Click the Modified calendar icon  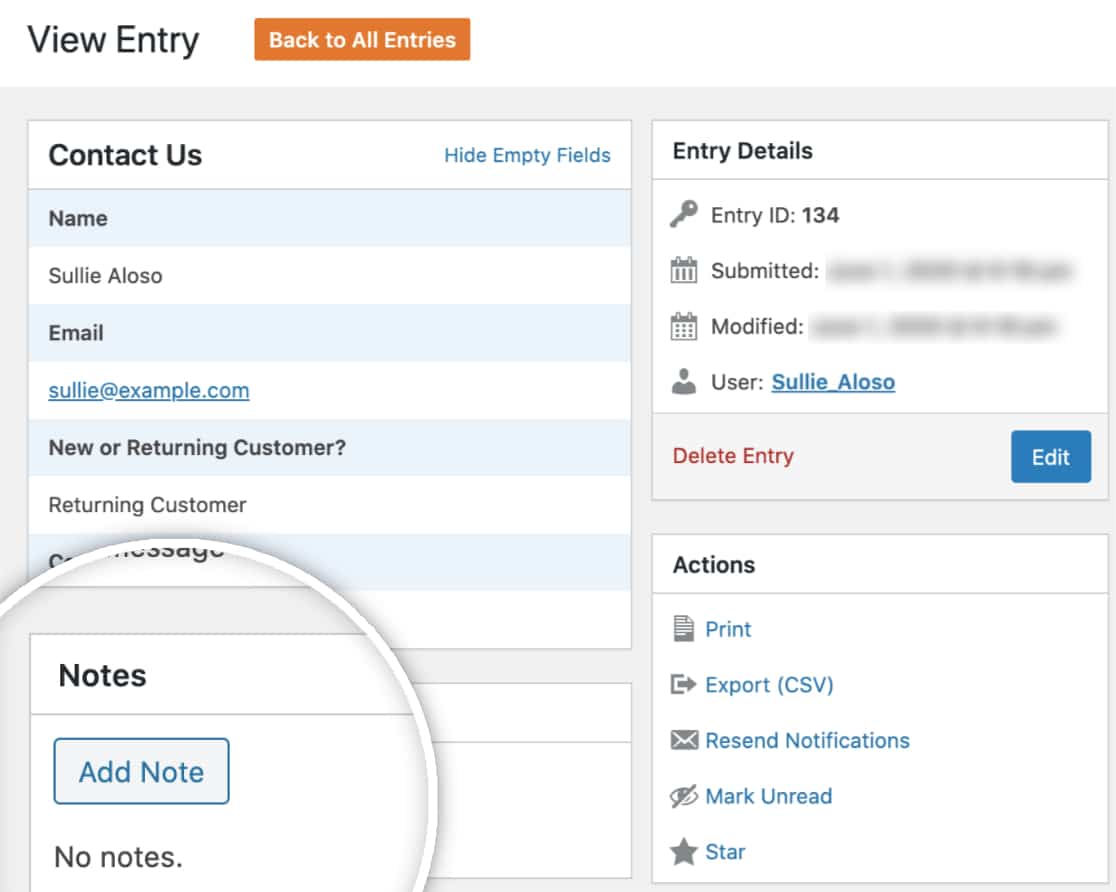tap(684, 326)
